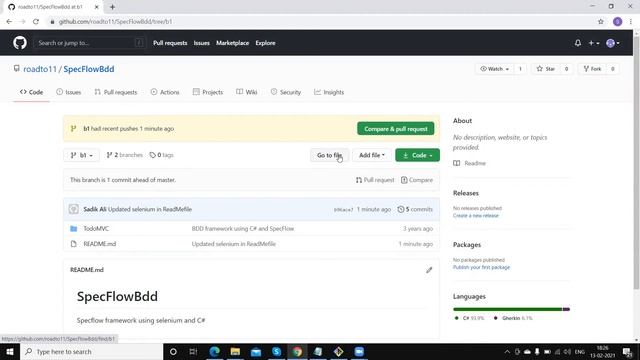Screen dimensions: 640x360
Task: Click the C# language entry
Action: (x=469, y=318)
